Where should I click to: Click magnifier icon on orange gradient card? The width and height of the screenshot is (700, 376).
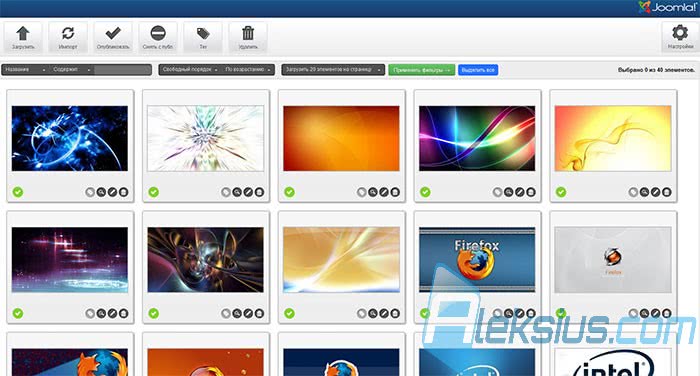(373, 192)
